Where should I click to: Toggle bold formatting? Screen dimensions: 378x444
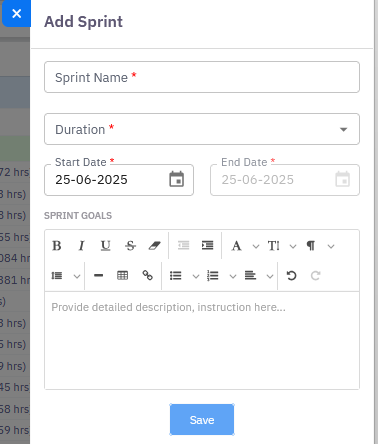pyautogui.click(x=57, y=246)
